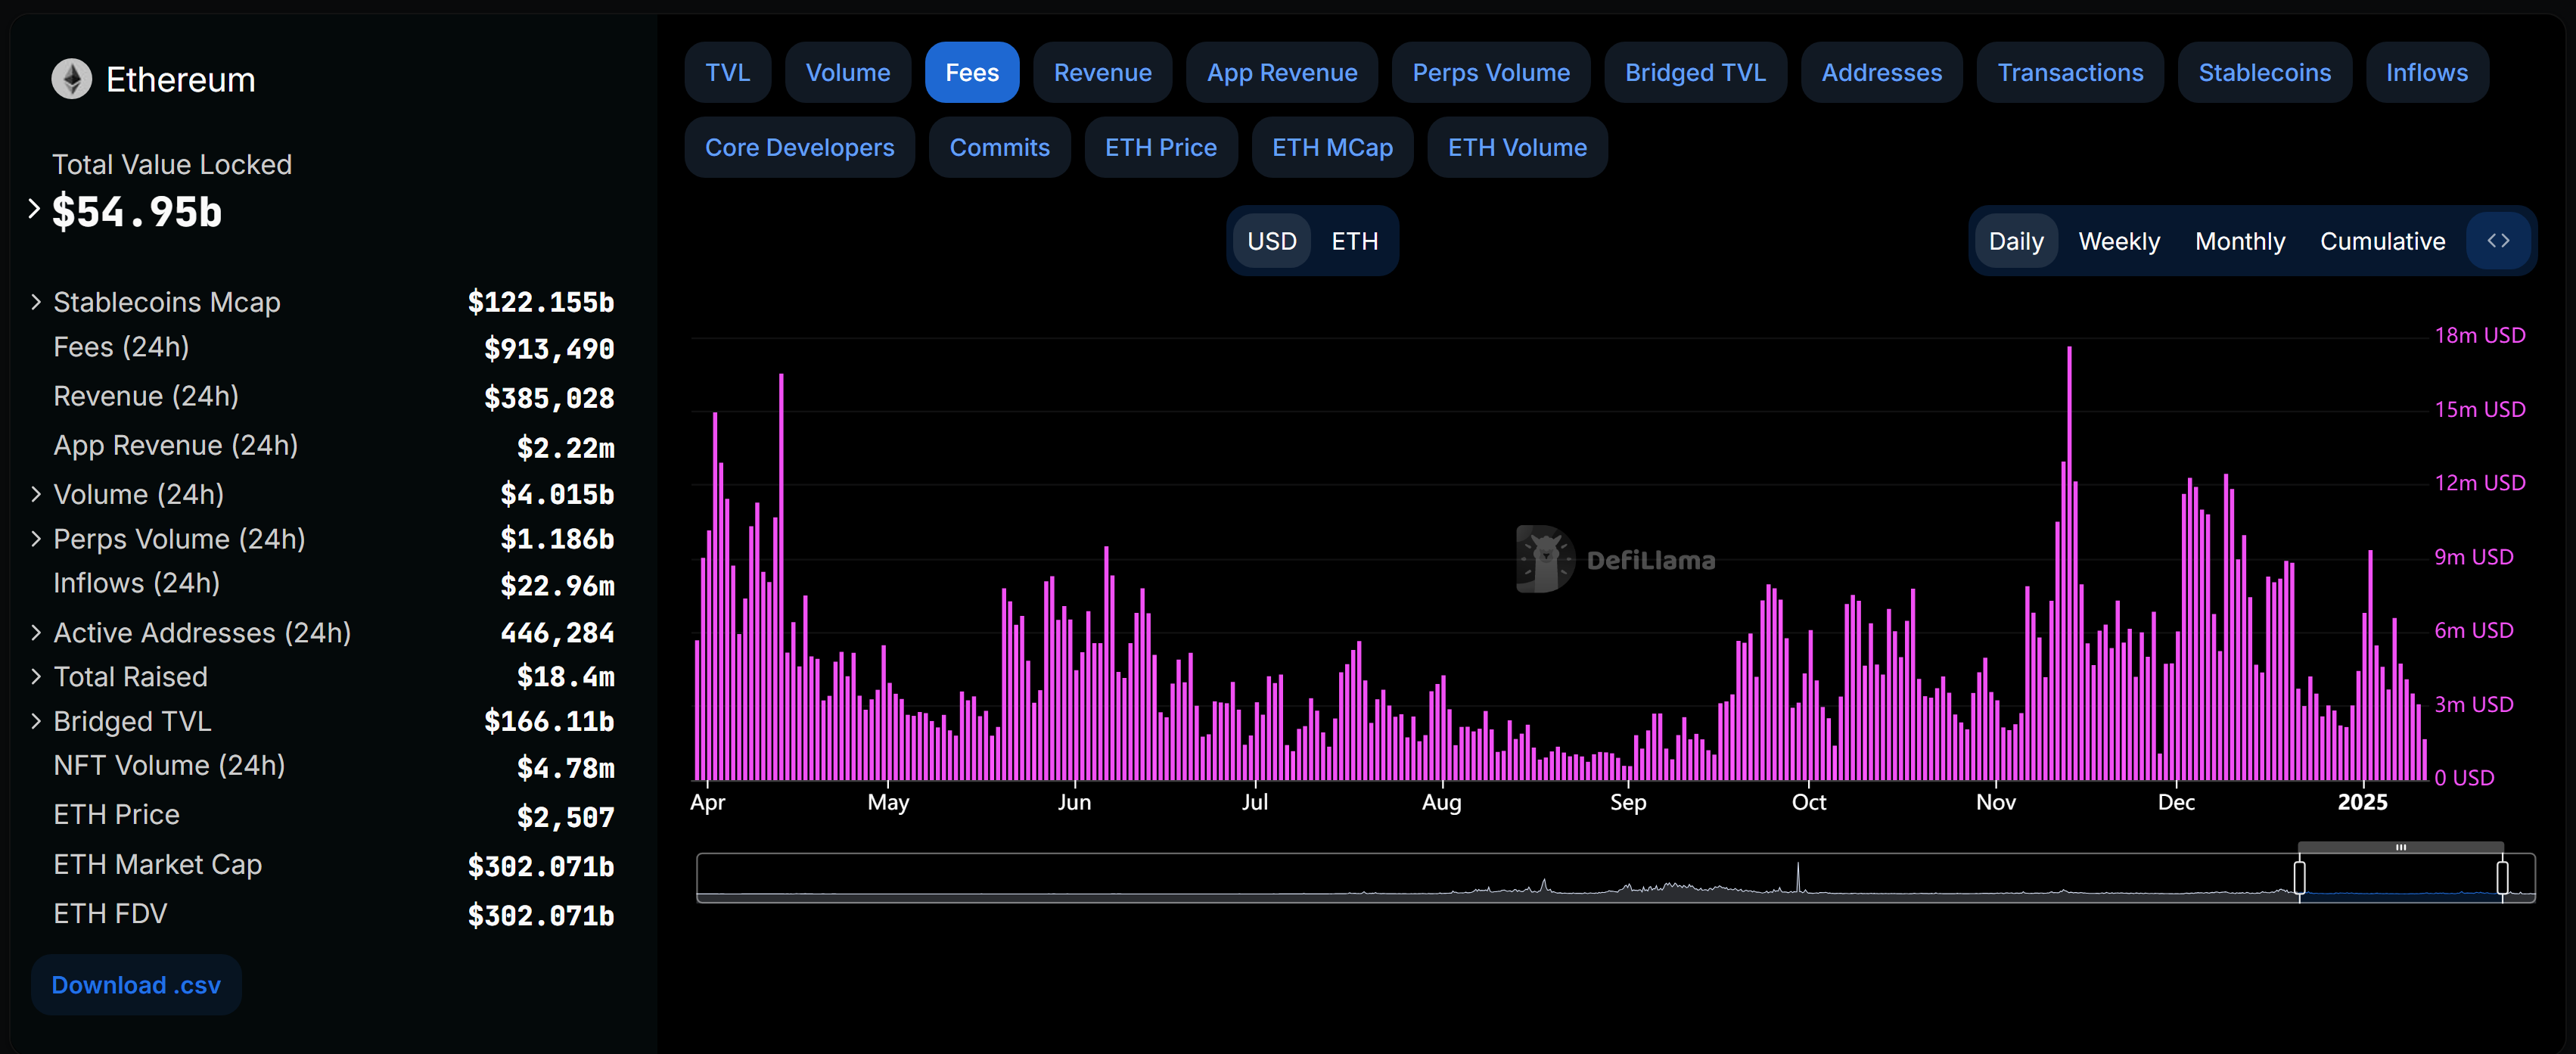Switch chart denomination to ETH
This screenshot has height=1054, width=2576.
tap(1354, 241)
